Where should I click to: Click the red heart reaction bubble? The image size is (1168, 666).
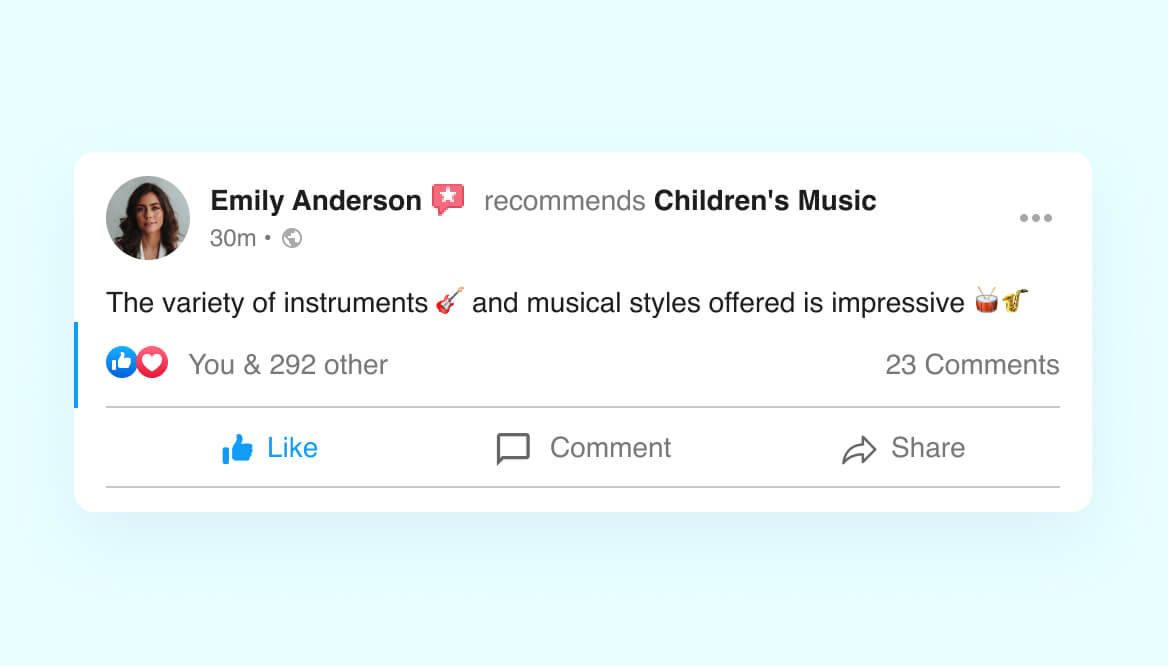[152, 363]
